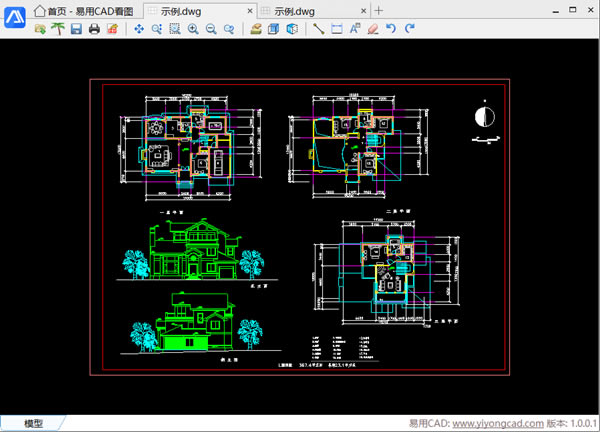This screenshot has width=600, height=432.
Task: Select the measure distance line tool
Action: tap(318, 29)
